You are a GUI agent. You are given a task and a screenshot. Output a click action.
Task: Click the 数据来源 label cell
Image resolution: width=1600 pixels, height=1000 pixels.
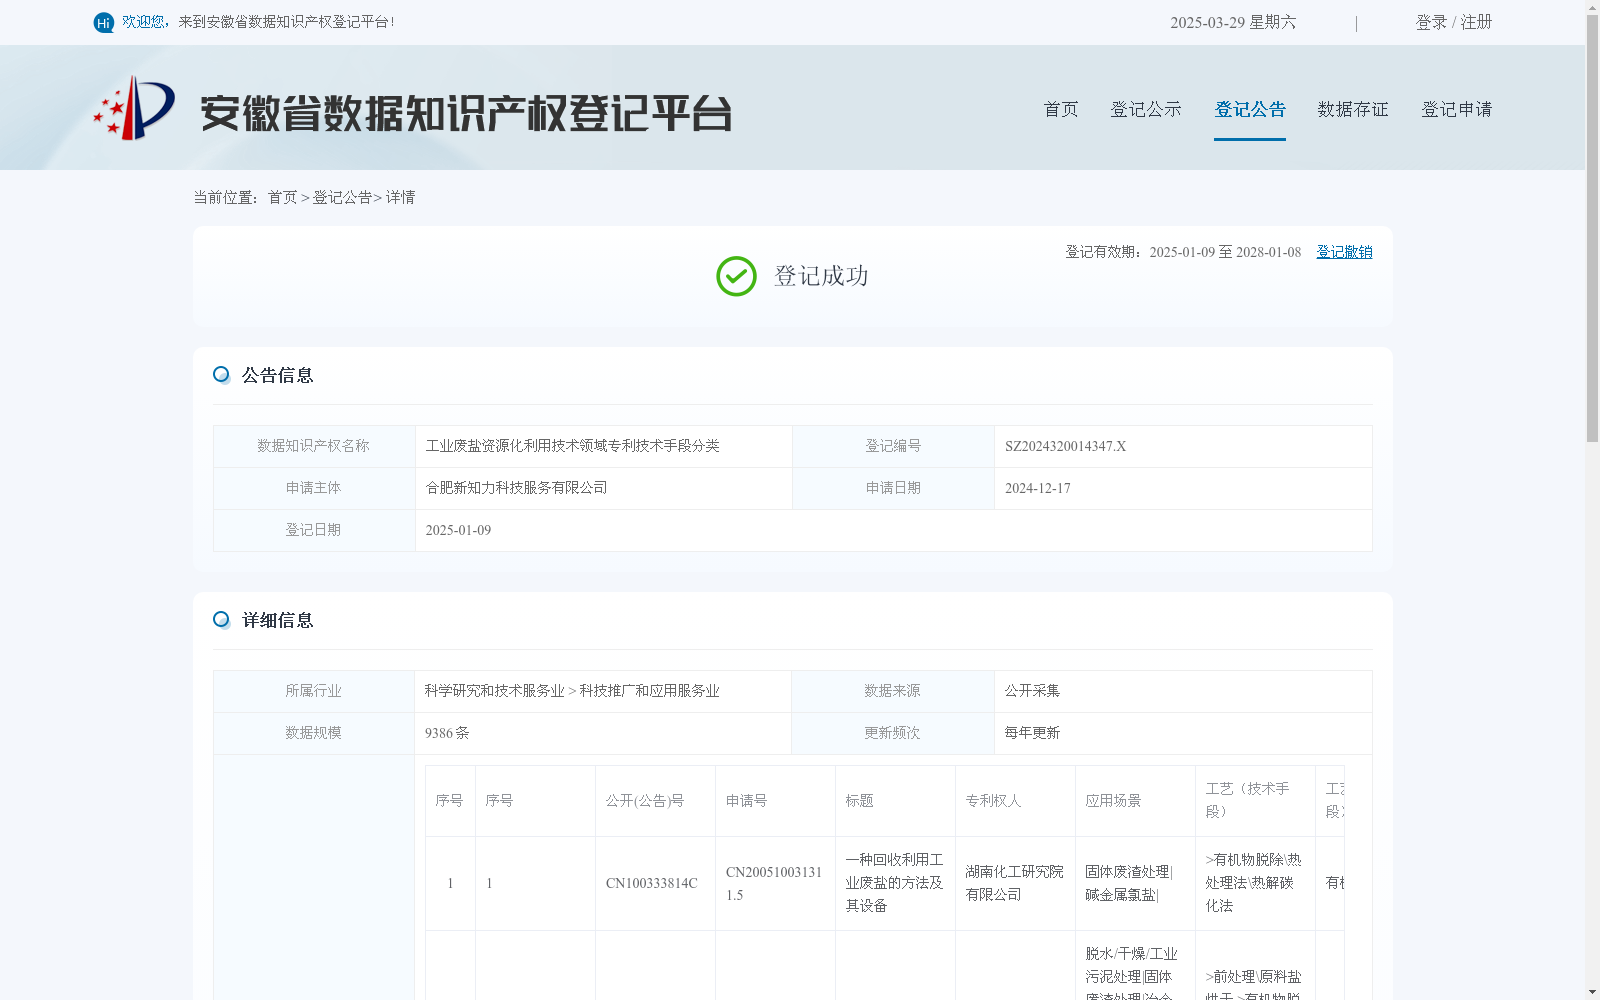[x=893, y=691]
